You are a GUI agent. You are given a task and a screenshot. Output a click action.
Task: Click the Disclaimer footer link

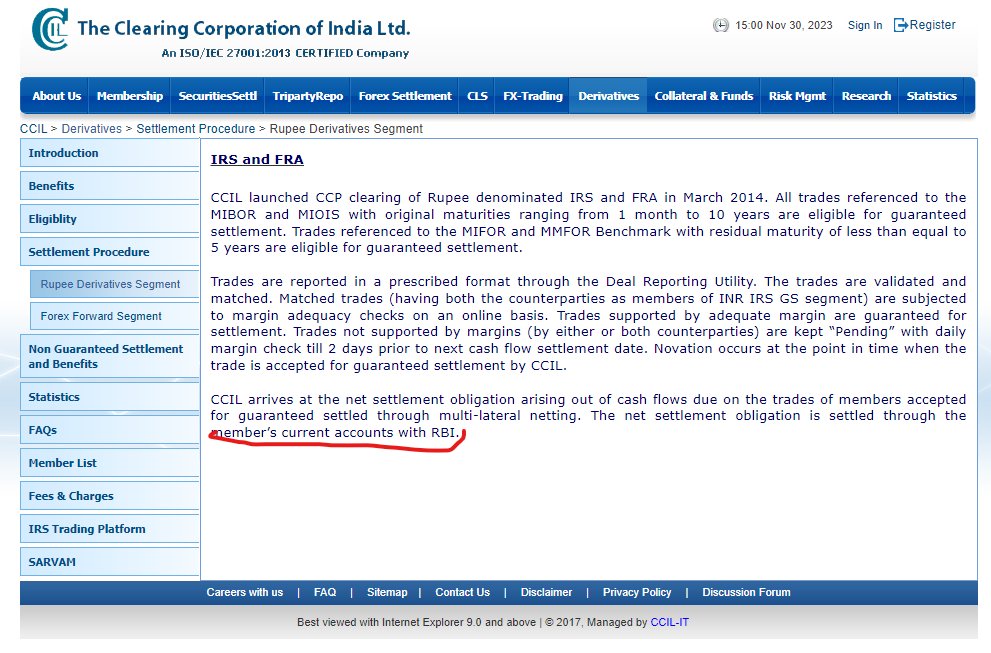pyautogui.click(x=546, y=592)
